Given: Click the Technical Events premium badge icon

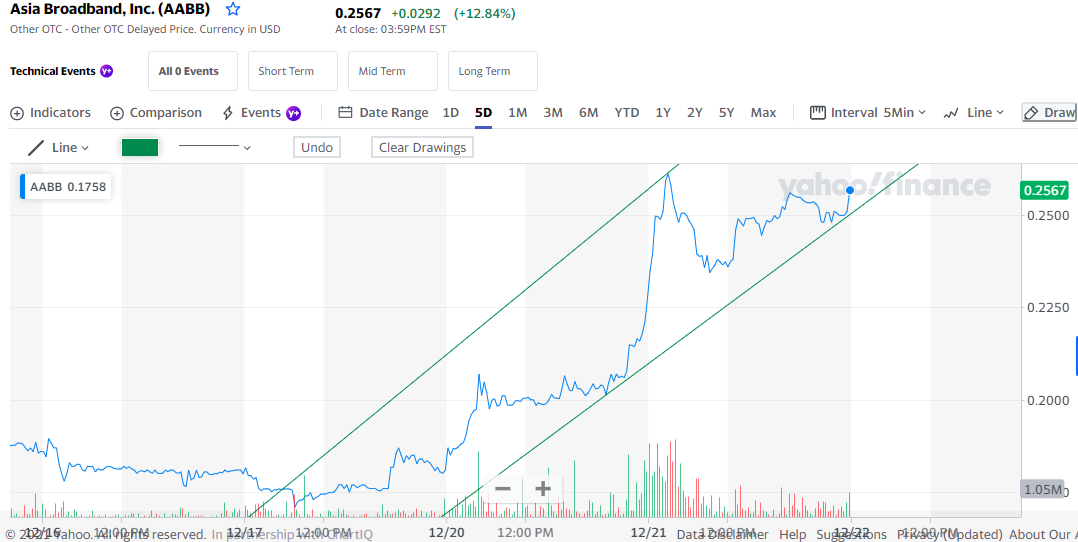Looking at the screenshot, I should 107,71.
